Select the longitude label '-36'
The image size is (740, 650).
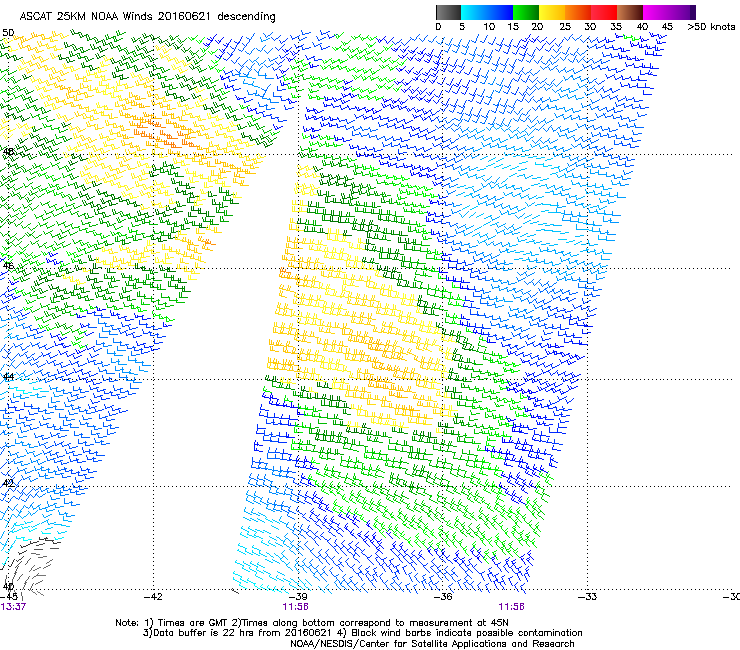point(443,597)
